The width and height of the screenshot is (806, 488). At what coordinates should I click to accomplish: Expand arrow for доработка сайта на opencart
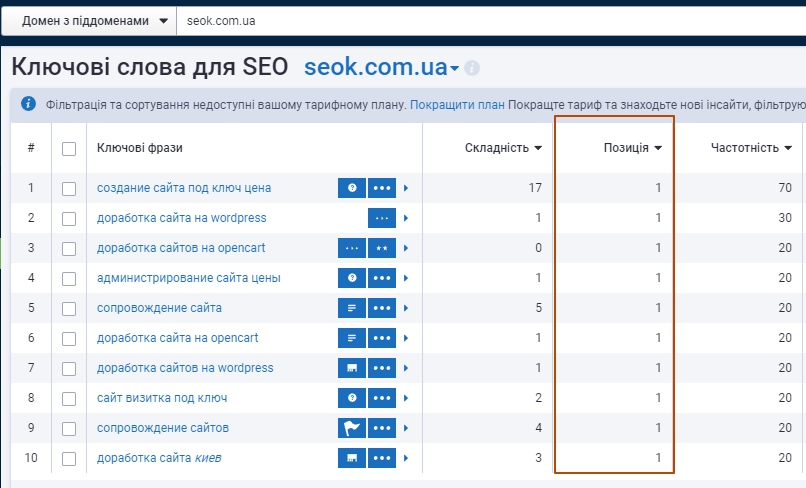406,338
